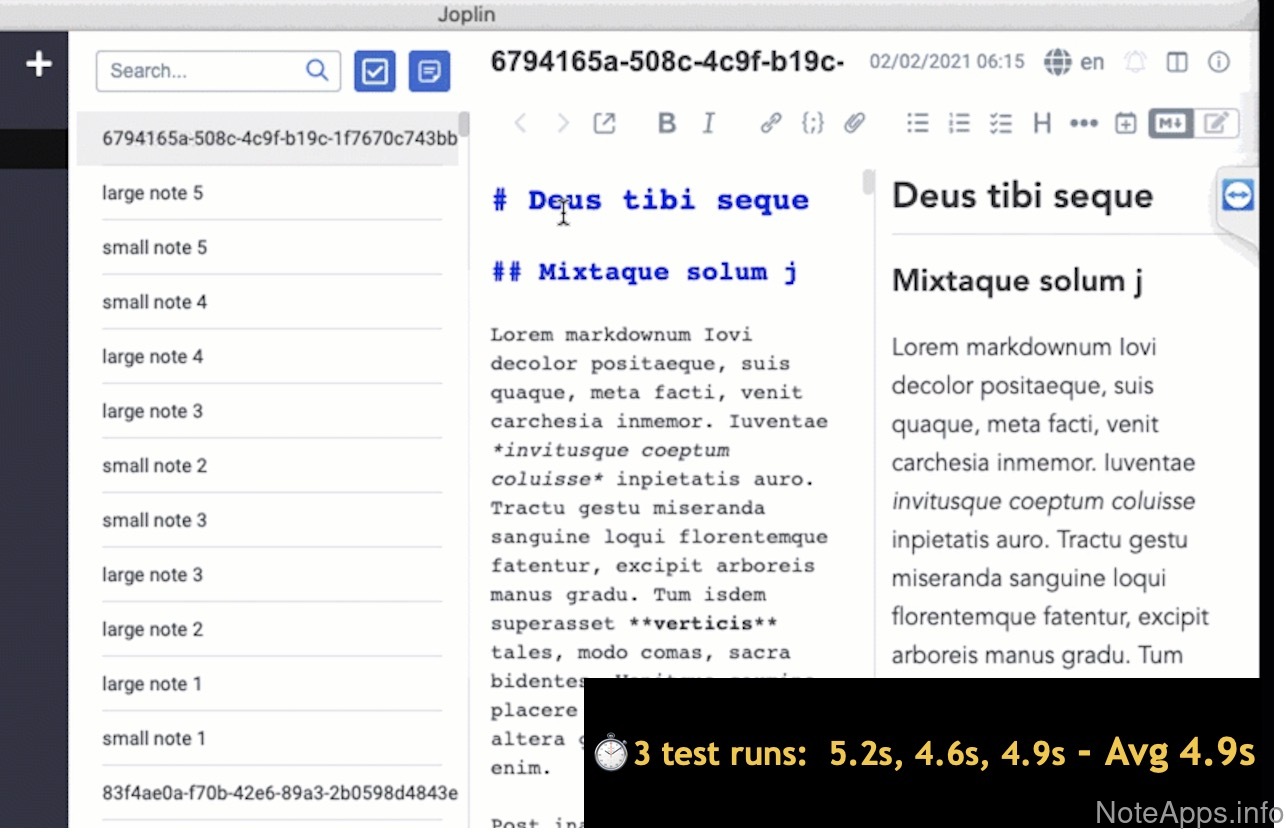
Task: Insert a numbered list
Action: coord(959,123)
